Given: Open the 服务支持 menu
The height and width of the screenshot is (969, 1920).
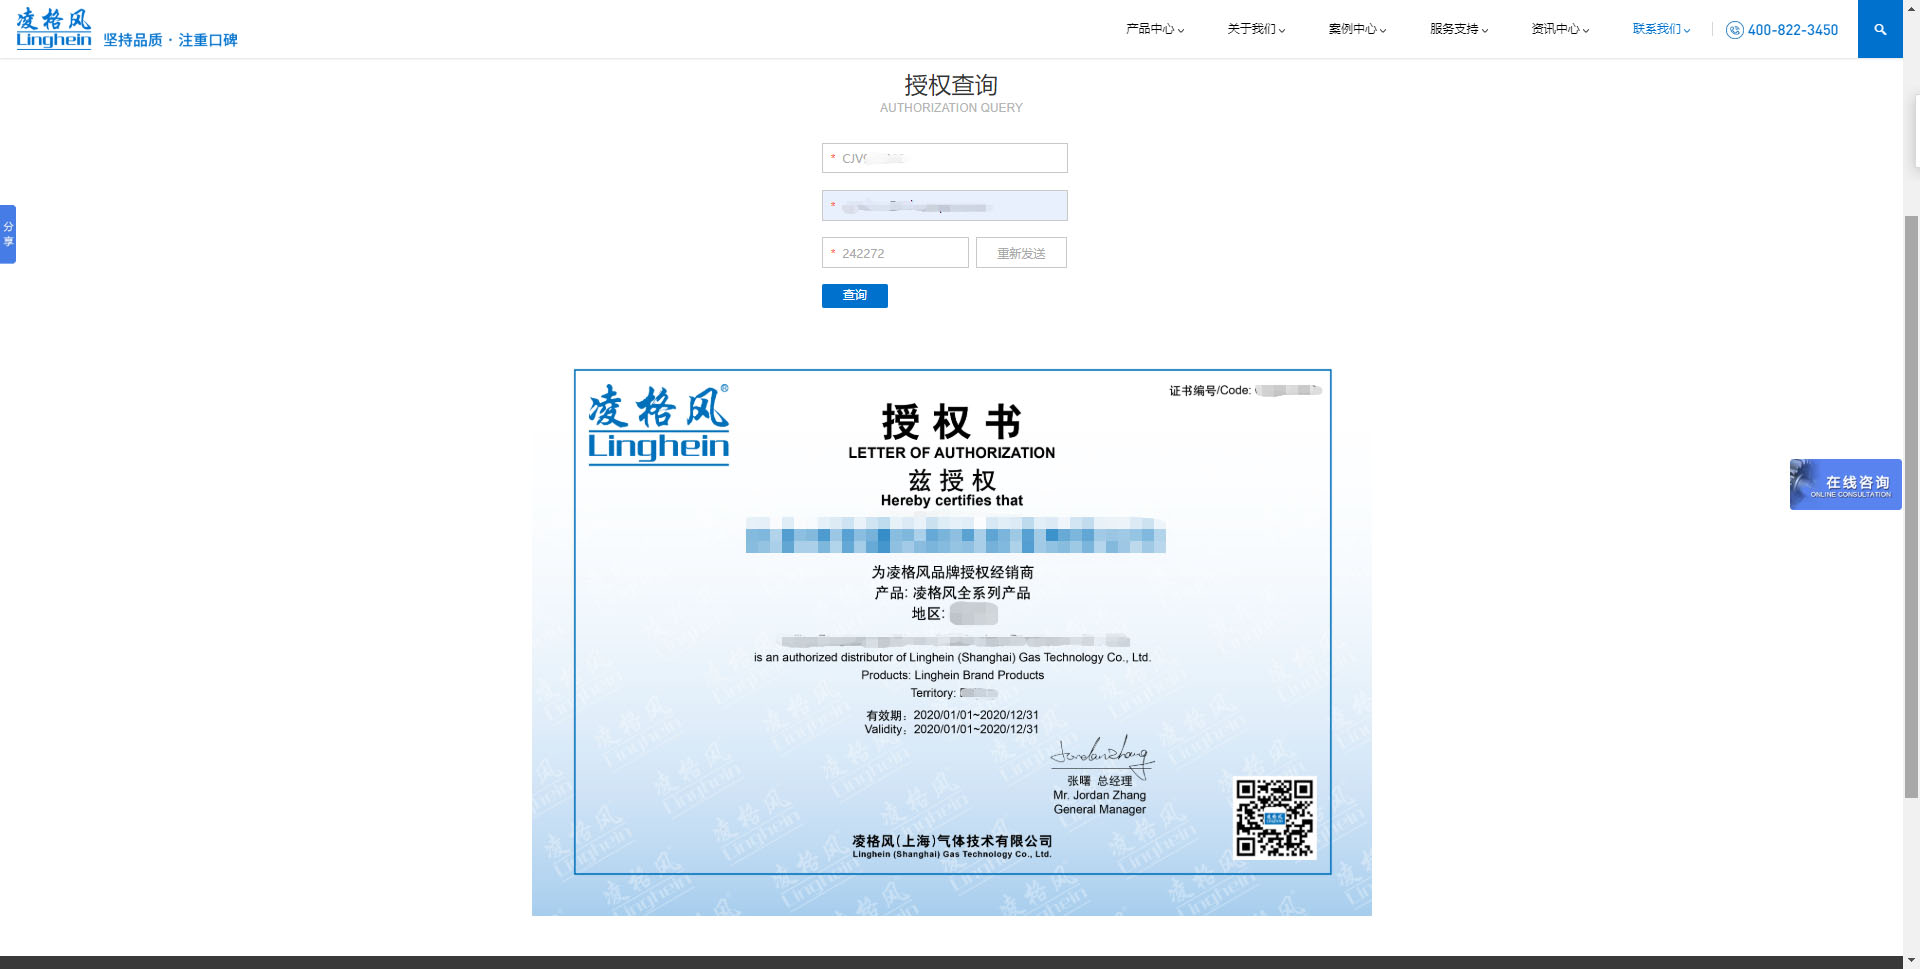Looking at the screenshot, I should pyautogui.click(x=1459, y=29).
